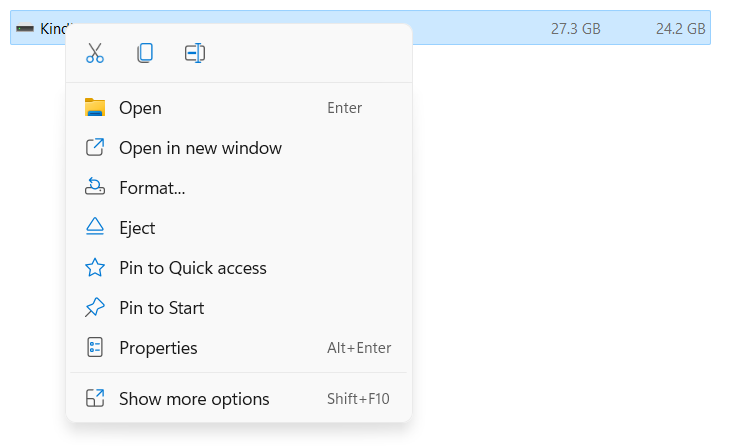Eject the Kindle drive

137,228
